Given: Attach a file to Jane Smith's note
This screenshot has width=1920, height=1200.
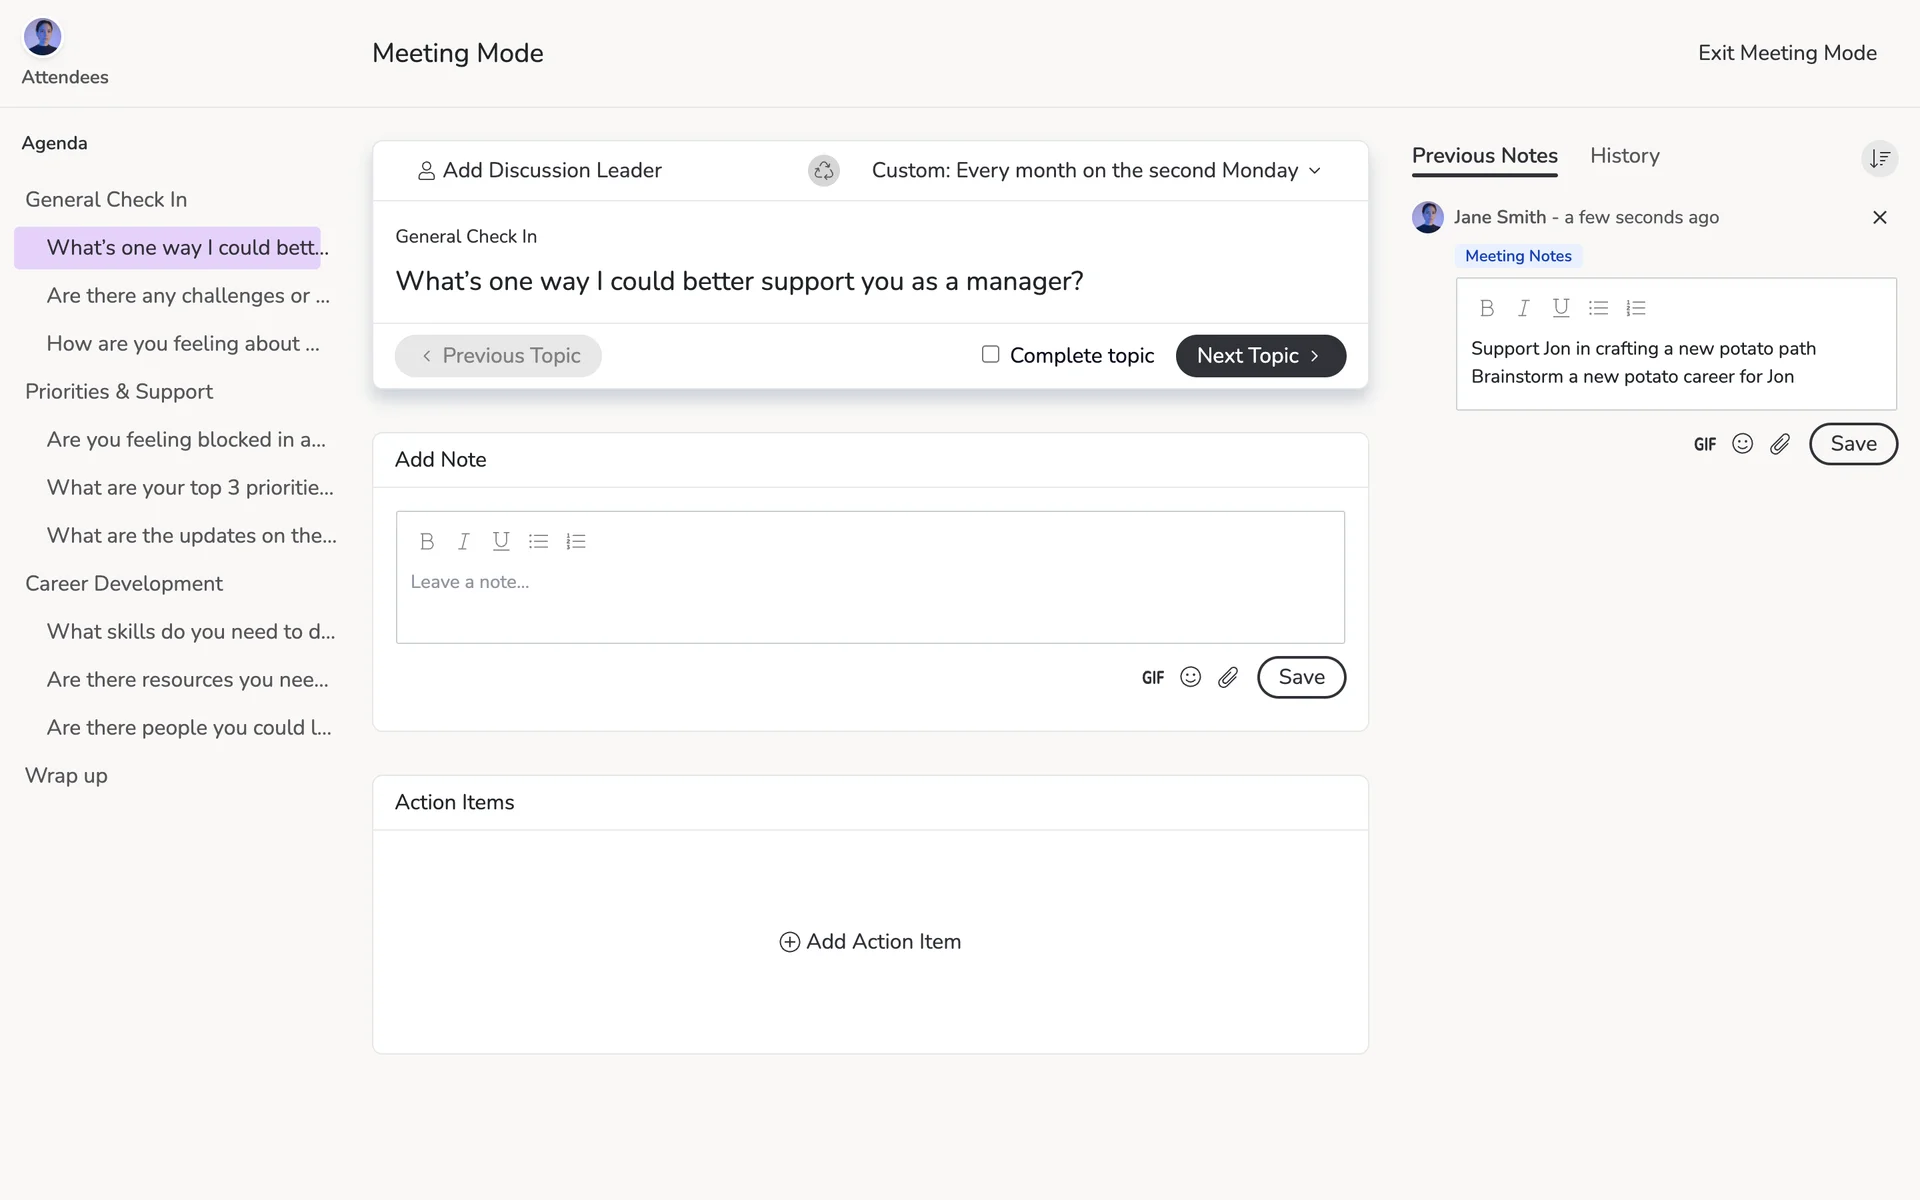Looking at the screenshot, I should click(x=1780, y=444).
